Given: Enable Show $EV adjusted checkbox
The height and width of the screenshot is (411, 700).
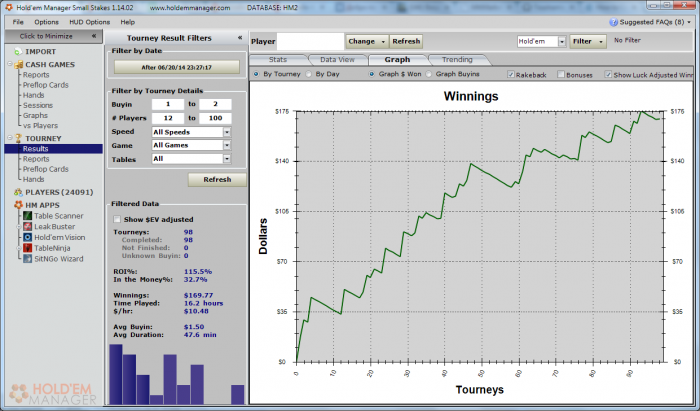Looking at the screenshot, I should pos(117,220).
